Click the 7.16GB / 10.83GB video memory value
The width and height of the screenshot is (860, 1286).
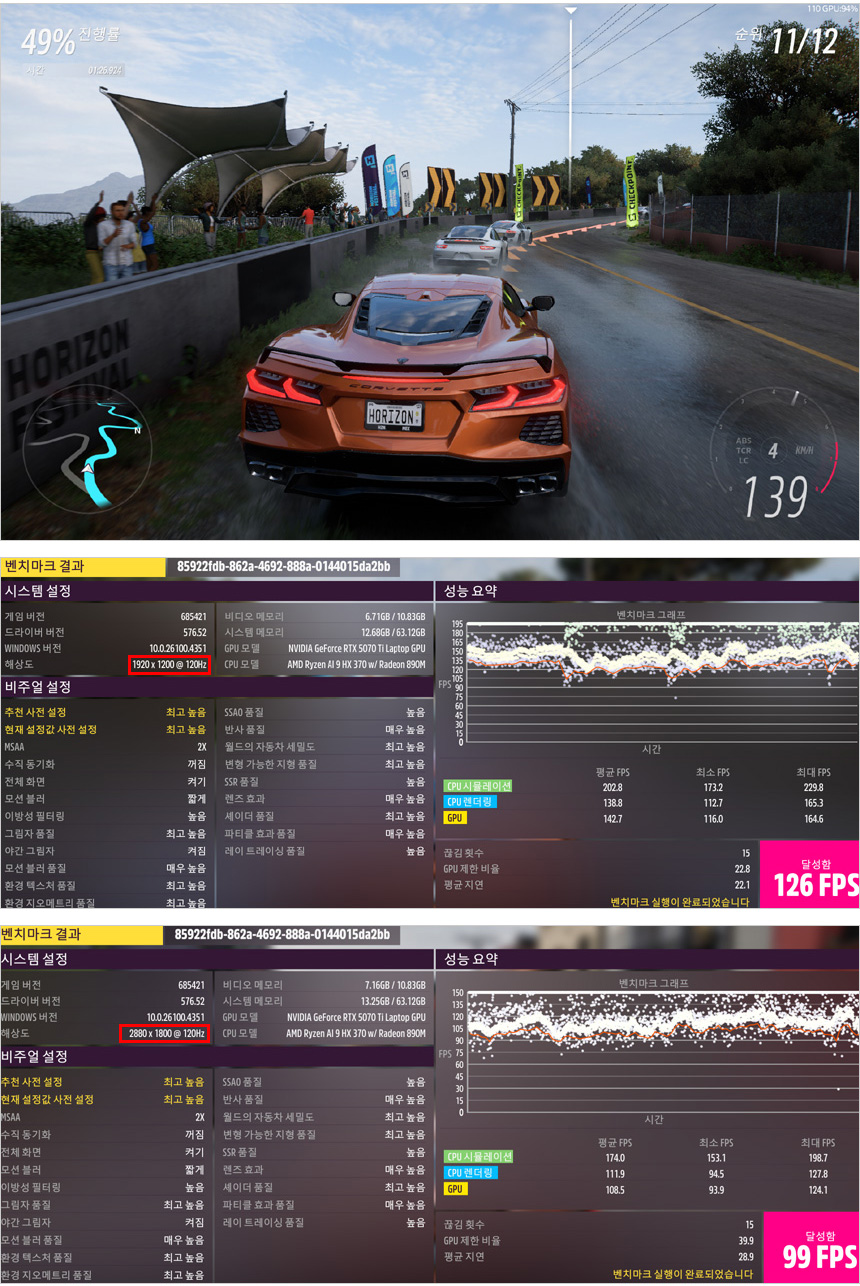[395, 985]
